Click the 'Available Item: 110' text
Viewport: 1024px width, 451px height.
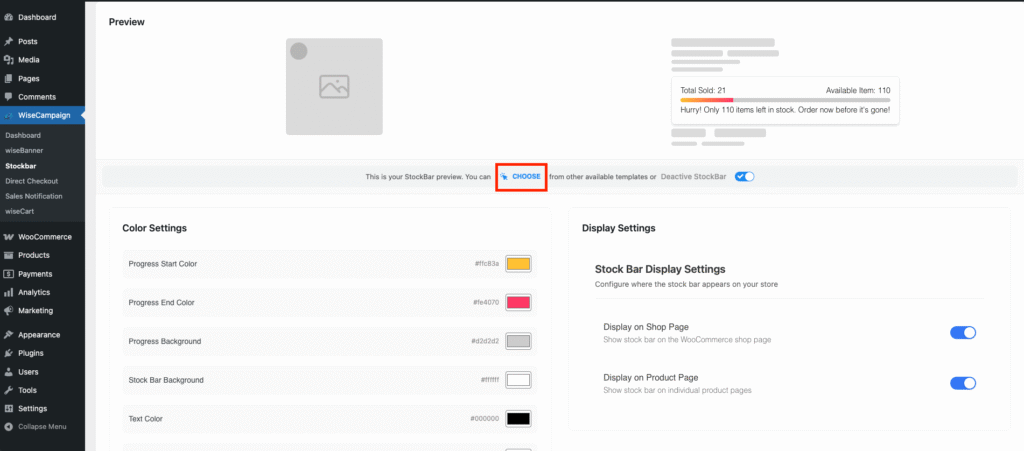pos(858,90)
